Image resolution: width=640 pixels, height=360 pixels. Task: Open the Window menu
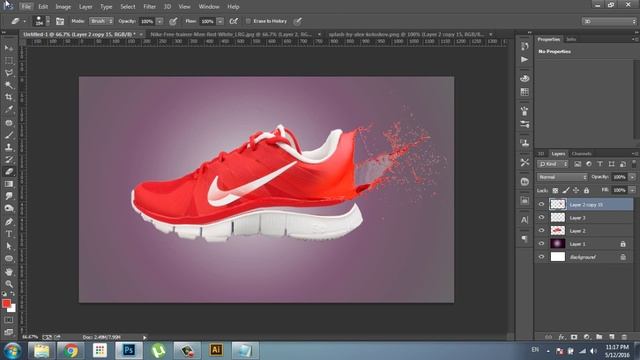point(209,7)
